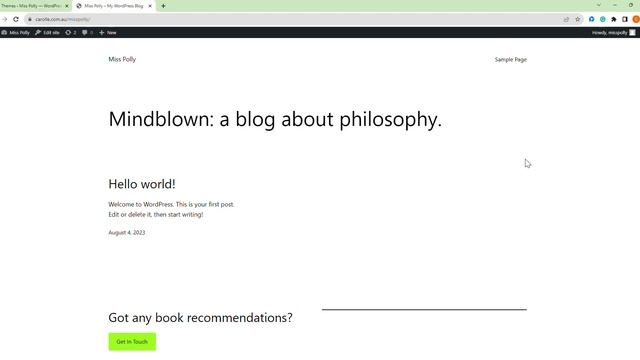Close the Themes - Miss Polly tab
The width and height of the screenshot is (640, 360).
[67, 6]
